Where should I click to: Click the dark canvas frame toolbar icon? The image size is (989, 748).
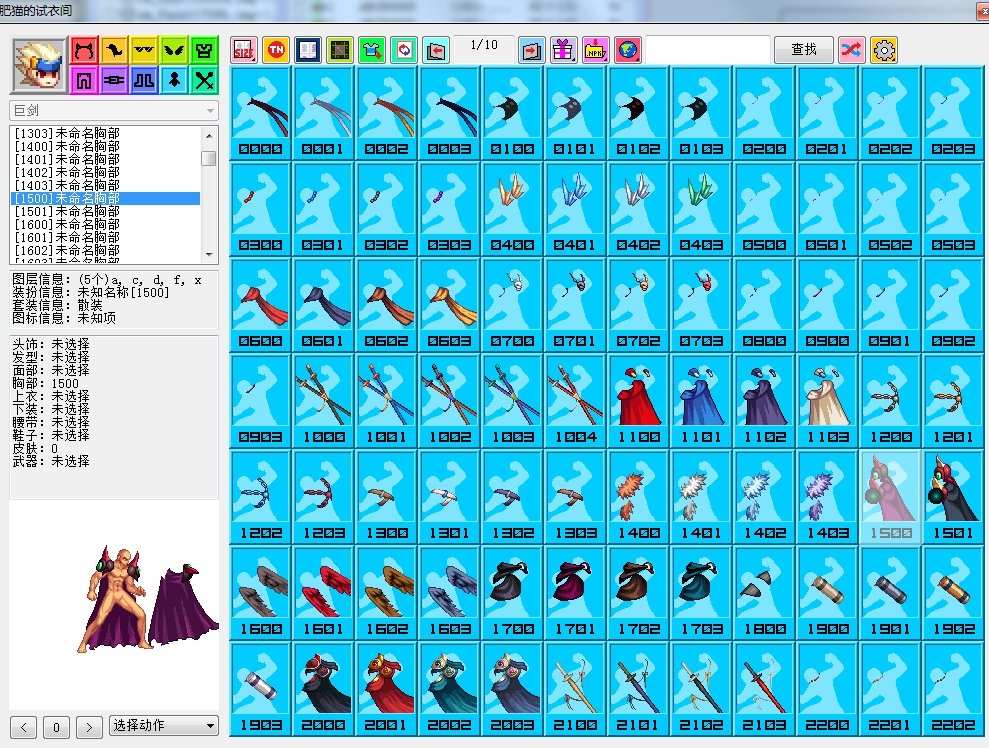(x=340, y=50)
